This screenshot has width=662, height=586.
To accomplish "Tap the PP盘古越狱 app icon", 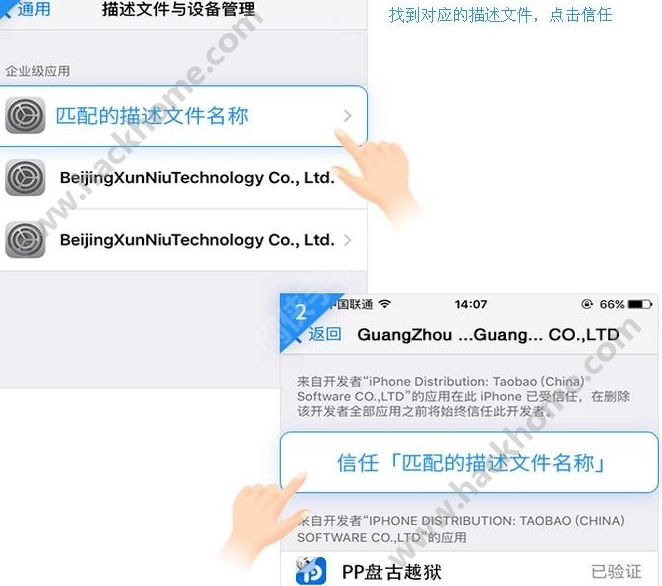I will (311, 571).
